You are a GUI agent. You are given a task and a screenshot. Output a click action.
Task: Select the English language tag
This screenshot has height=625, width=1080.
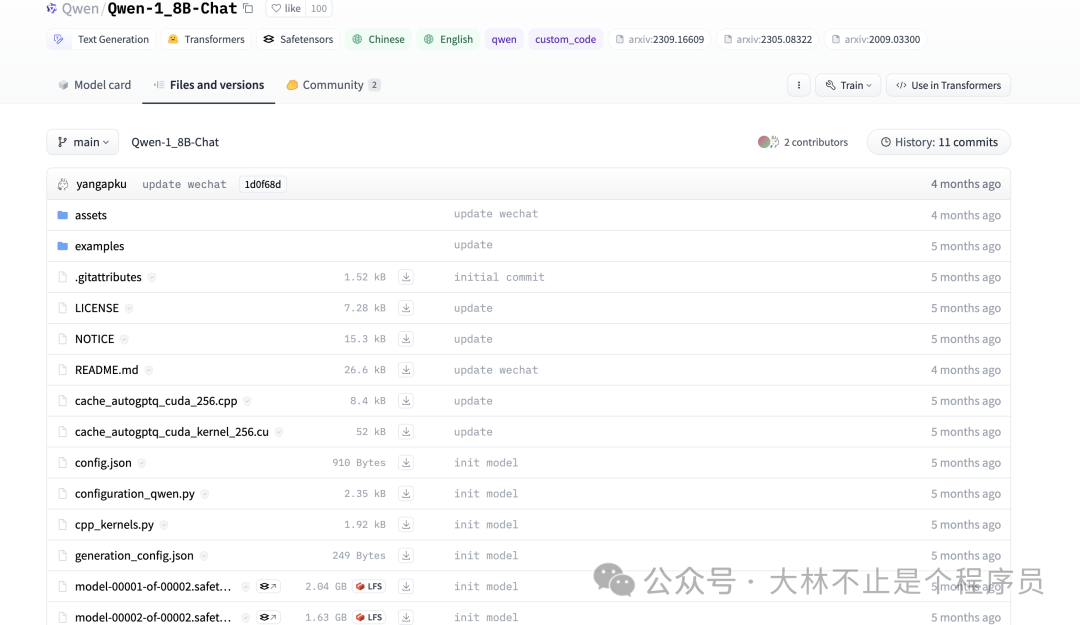click(448, 39)
